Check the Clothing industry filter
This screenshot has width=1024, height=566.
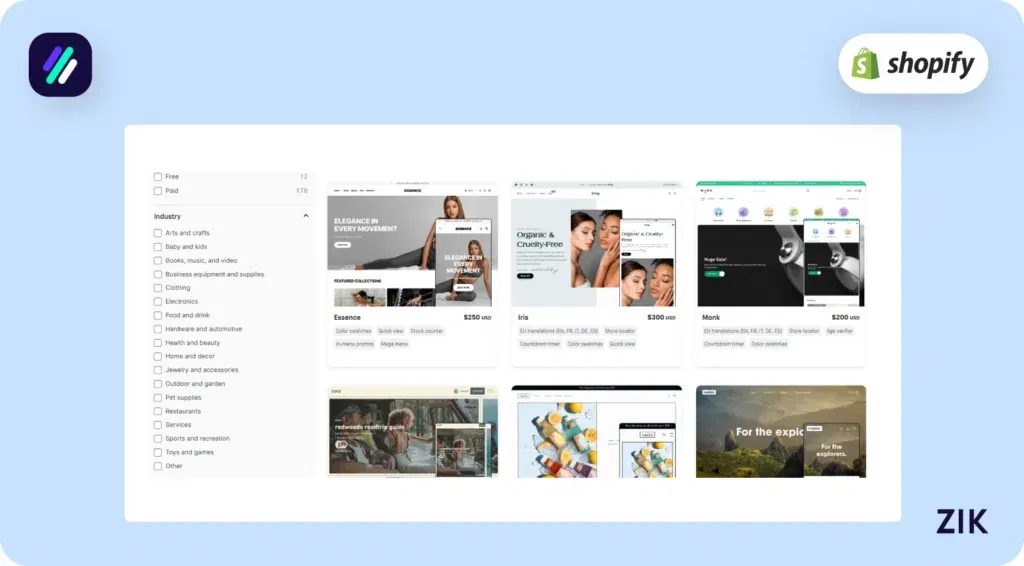(x=157, y=288)
